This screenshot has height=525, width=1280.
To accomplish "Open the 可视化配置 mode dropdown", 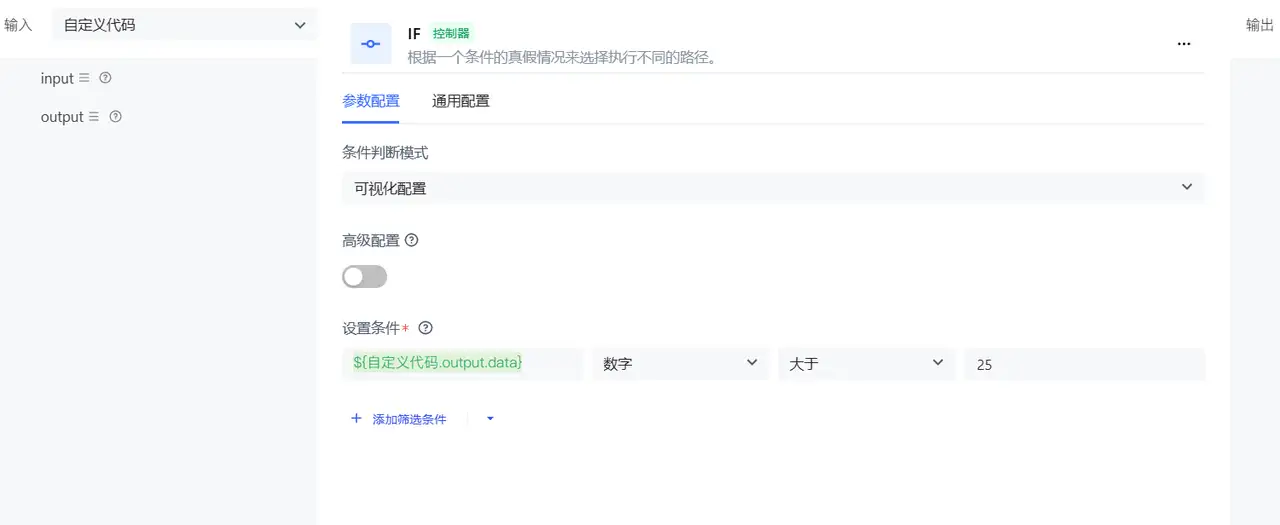I will 773,188.
